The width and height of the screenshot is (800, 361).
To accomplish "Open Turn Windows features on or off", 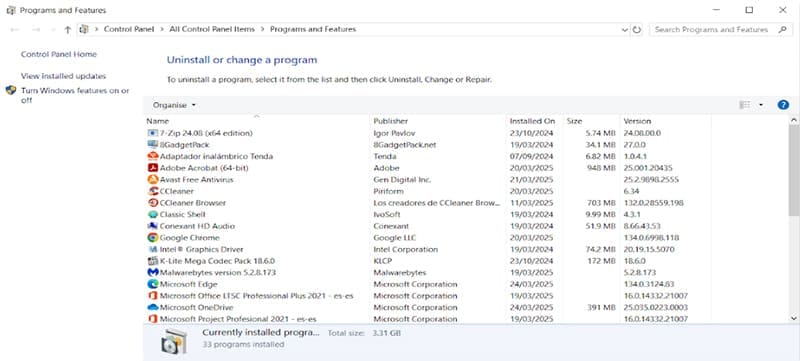I will (75, 95).
